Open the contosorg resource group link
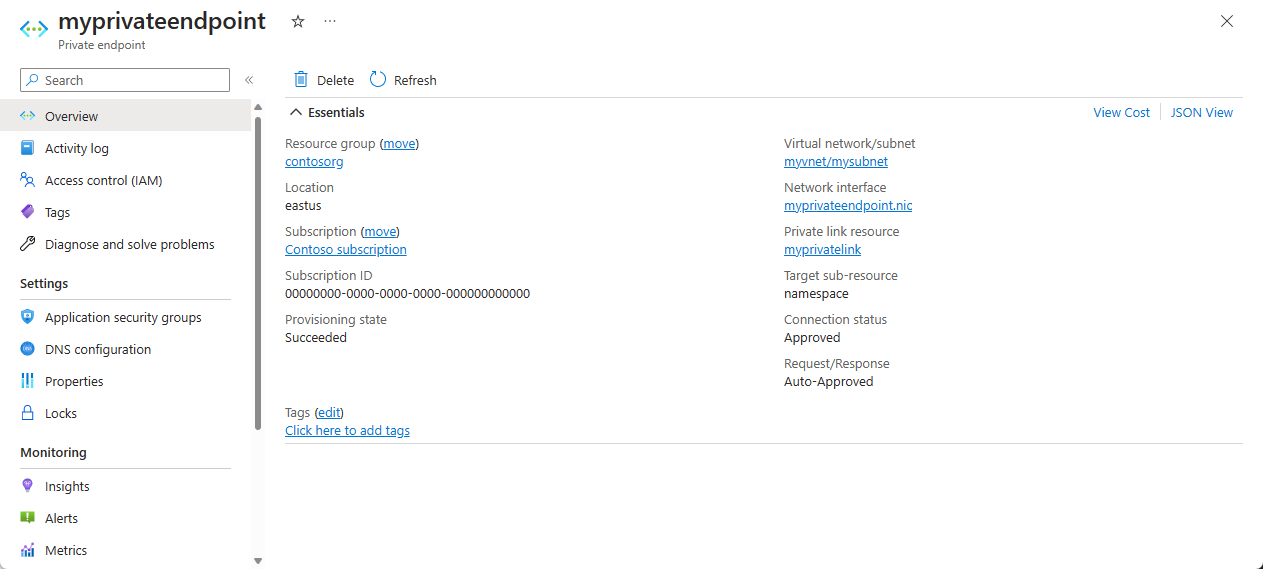 314,161
